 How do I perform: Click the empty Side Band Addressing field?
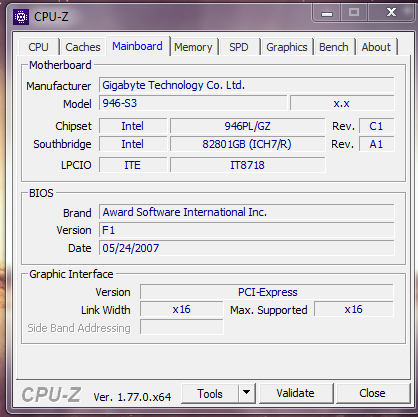(x=182, y=327)
